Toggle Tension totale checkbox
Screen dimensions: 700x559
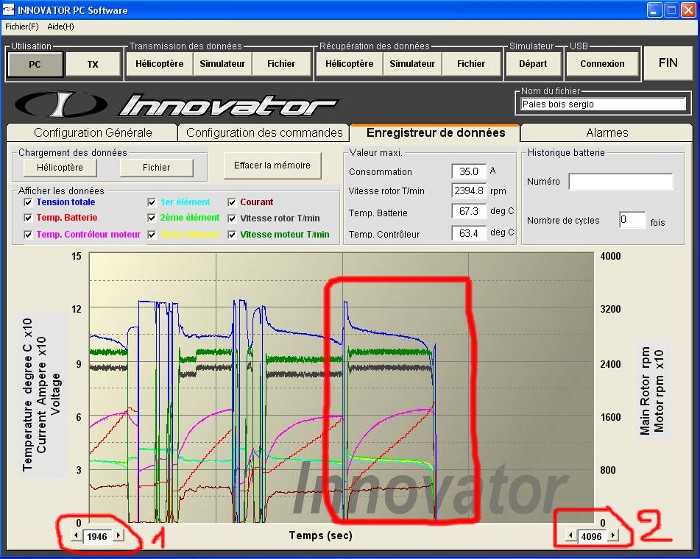point(28,202)
